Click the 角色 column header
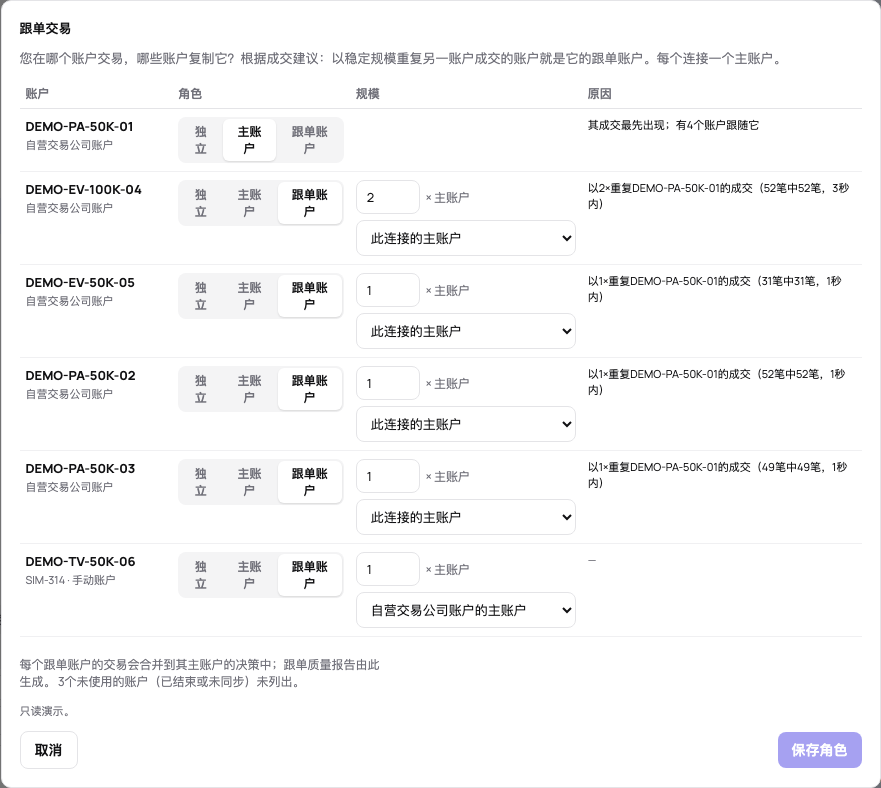The image size is (881, 788). (x=190, y=94)
